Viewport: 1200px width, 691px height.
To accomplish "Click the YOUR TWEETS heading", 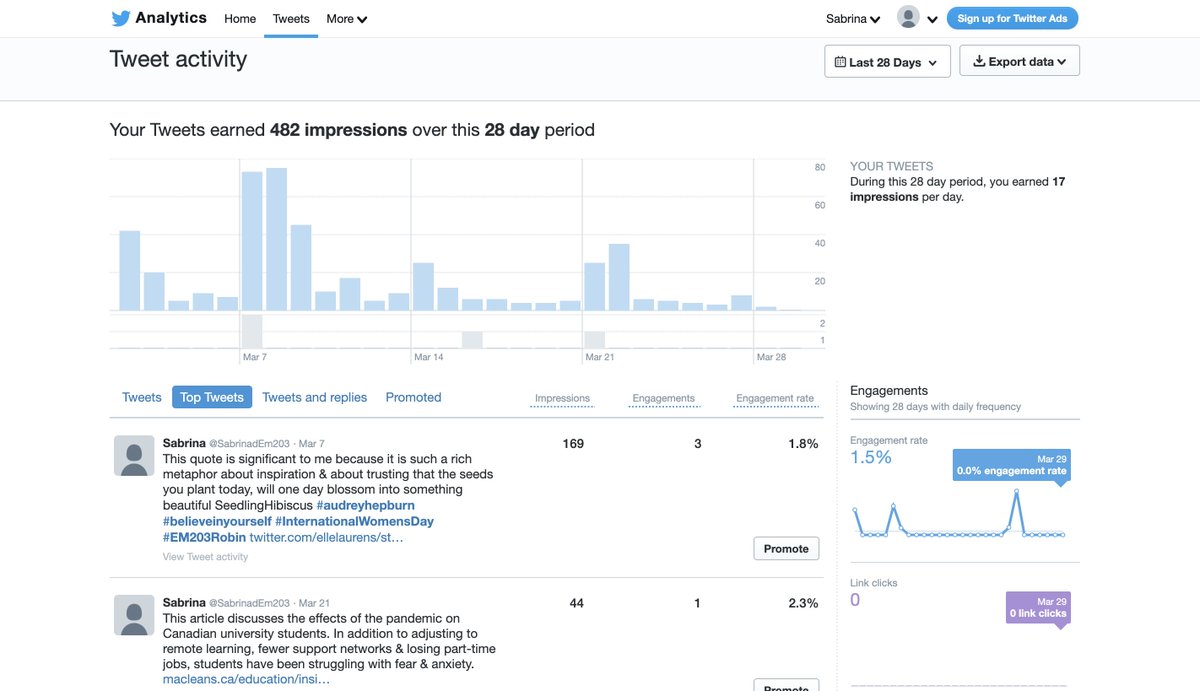I will tap(892, 167).
